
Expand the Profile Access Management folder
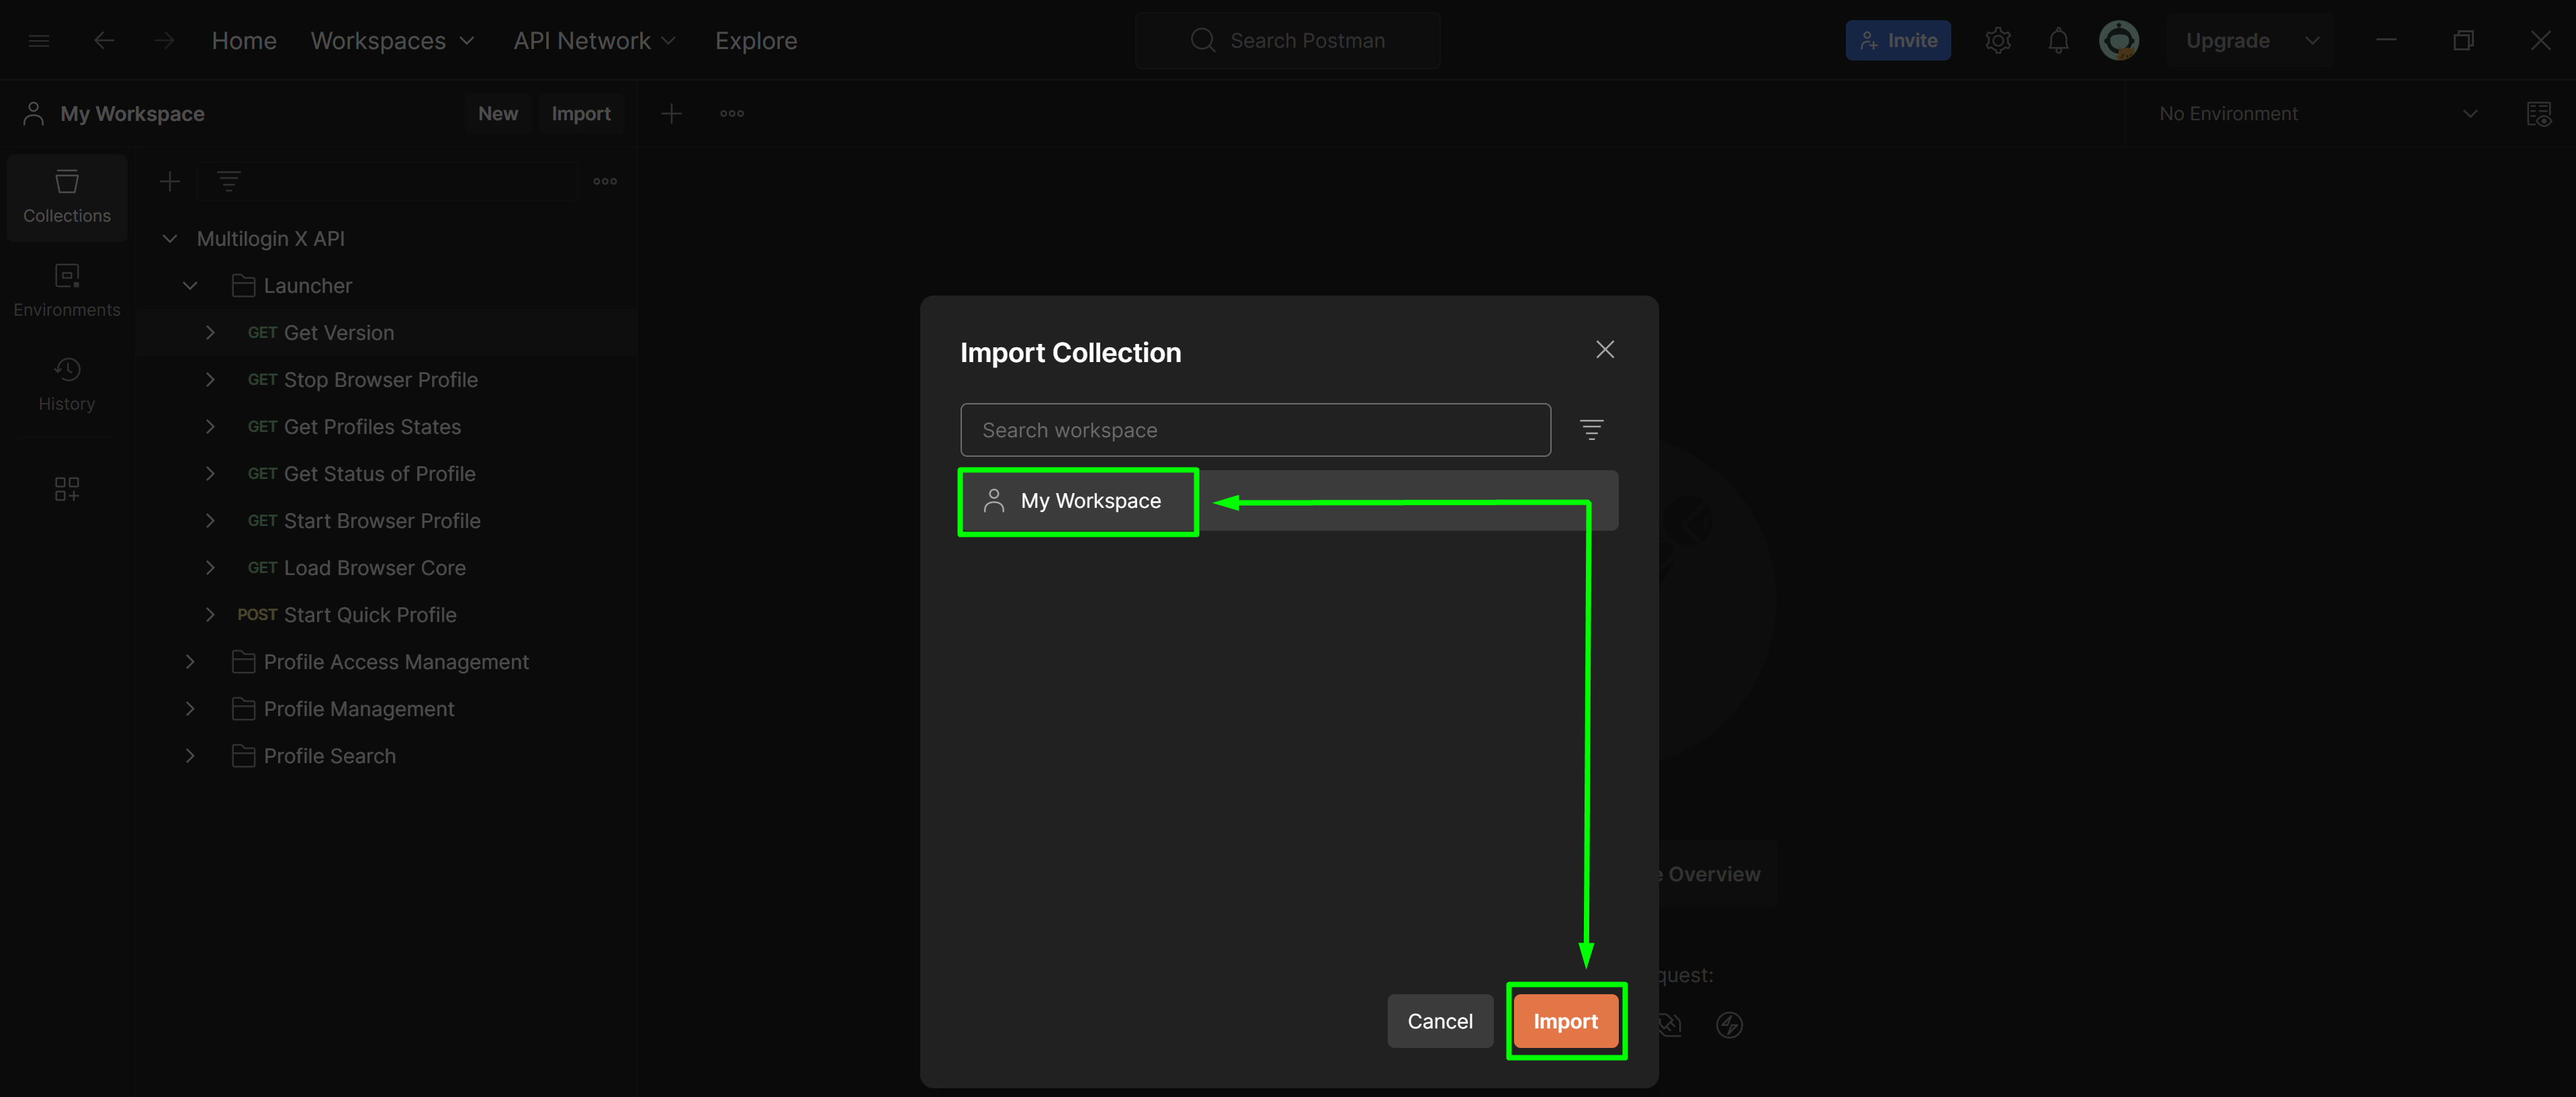pos(190,662)
